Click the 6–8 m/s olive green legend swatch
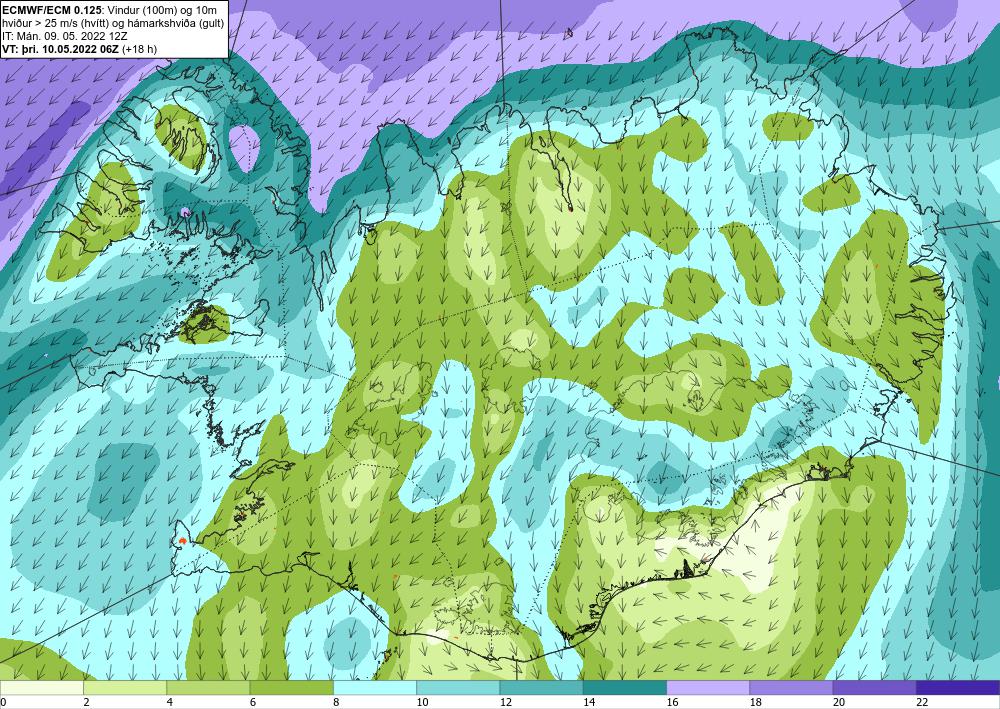This screenshot has height=709, width=1000. (291, 687)
